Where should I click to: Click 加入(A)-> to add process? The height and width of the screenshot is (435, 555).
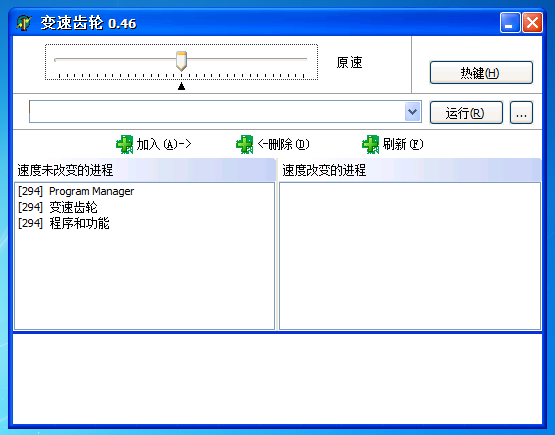tap(164, 144)
